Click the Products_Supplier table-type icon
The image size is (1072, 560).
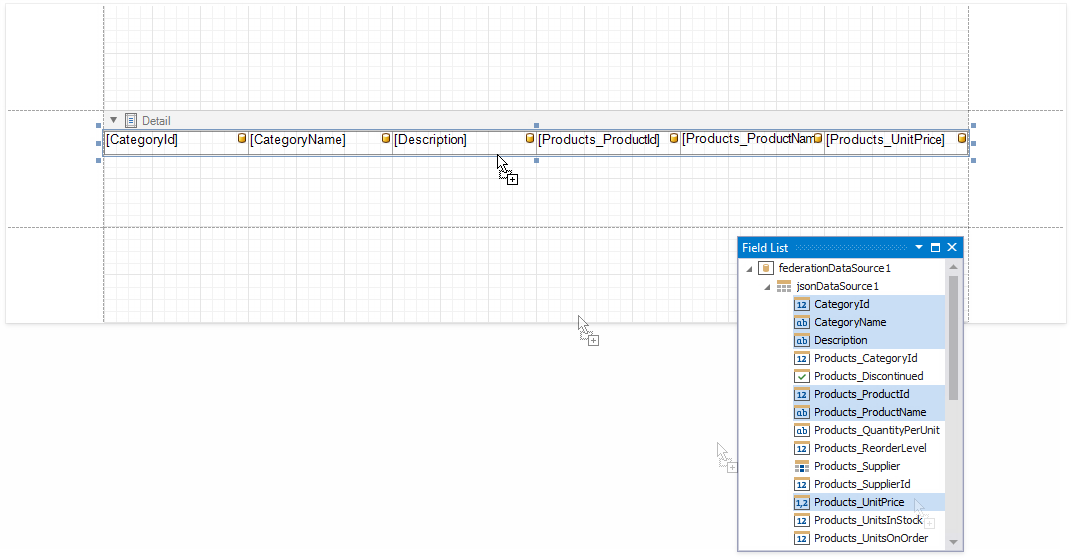point(801,466)
